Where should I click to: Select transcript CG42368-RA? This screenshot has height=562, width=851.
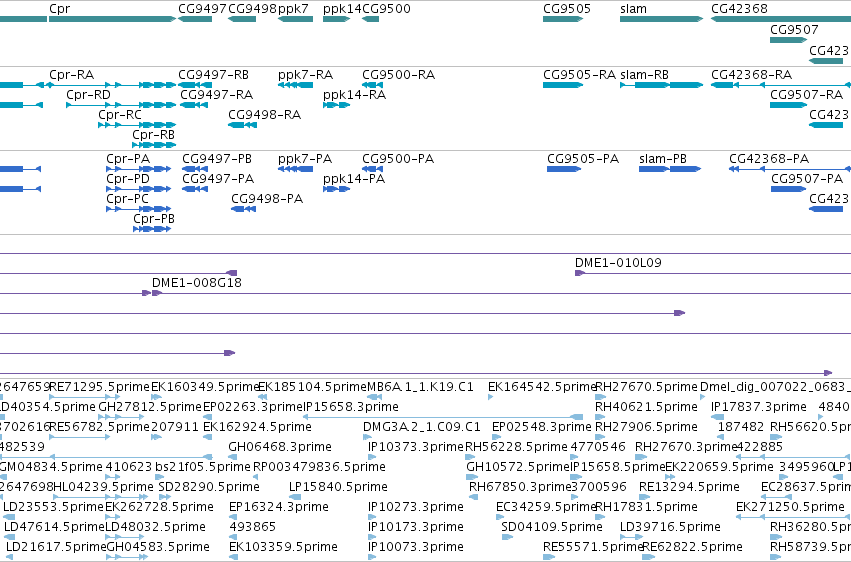tap(781, 85)
